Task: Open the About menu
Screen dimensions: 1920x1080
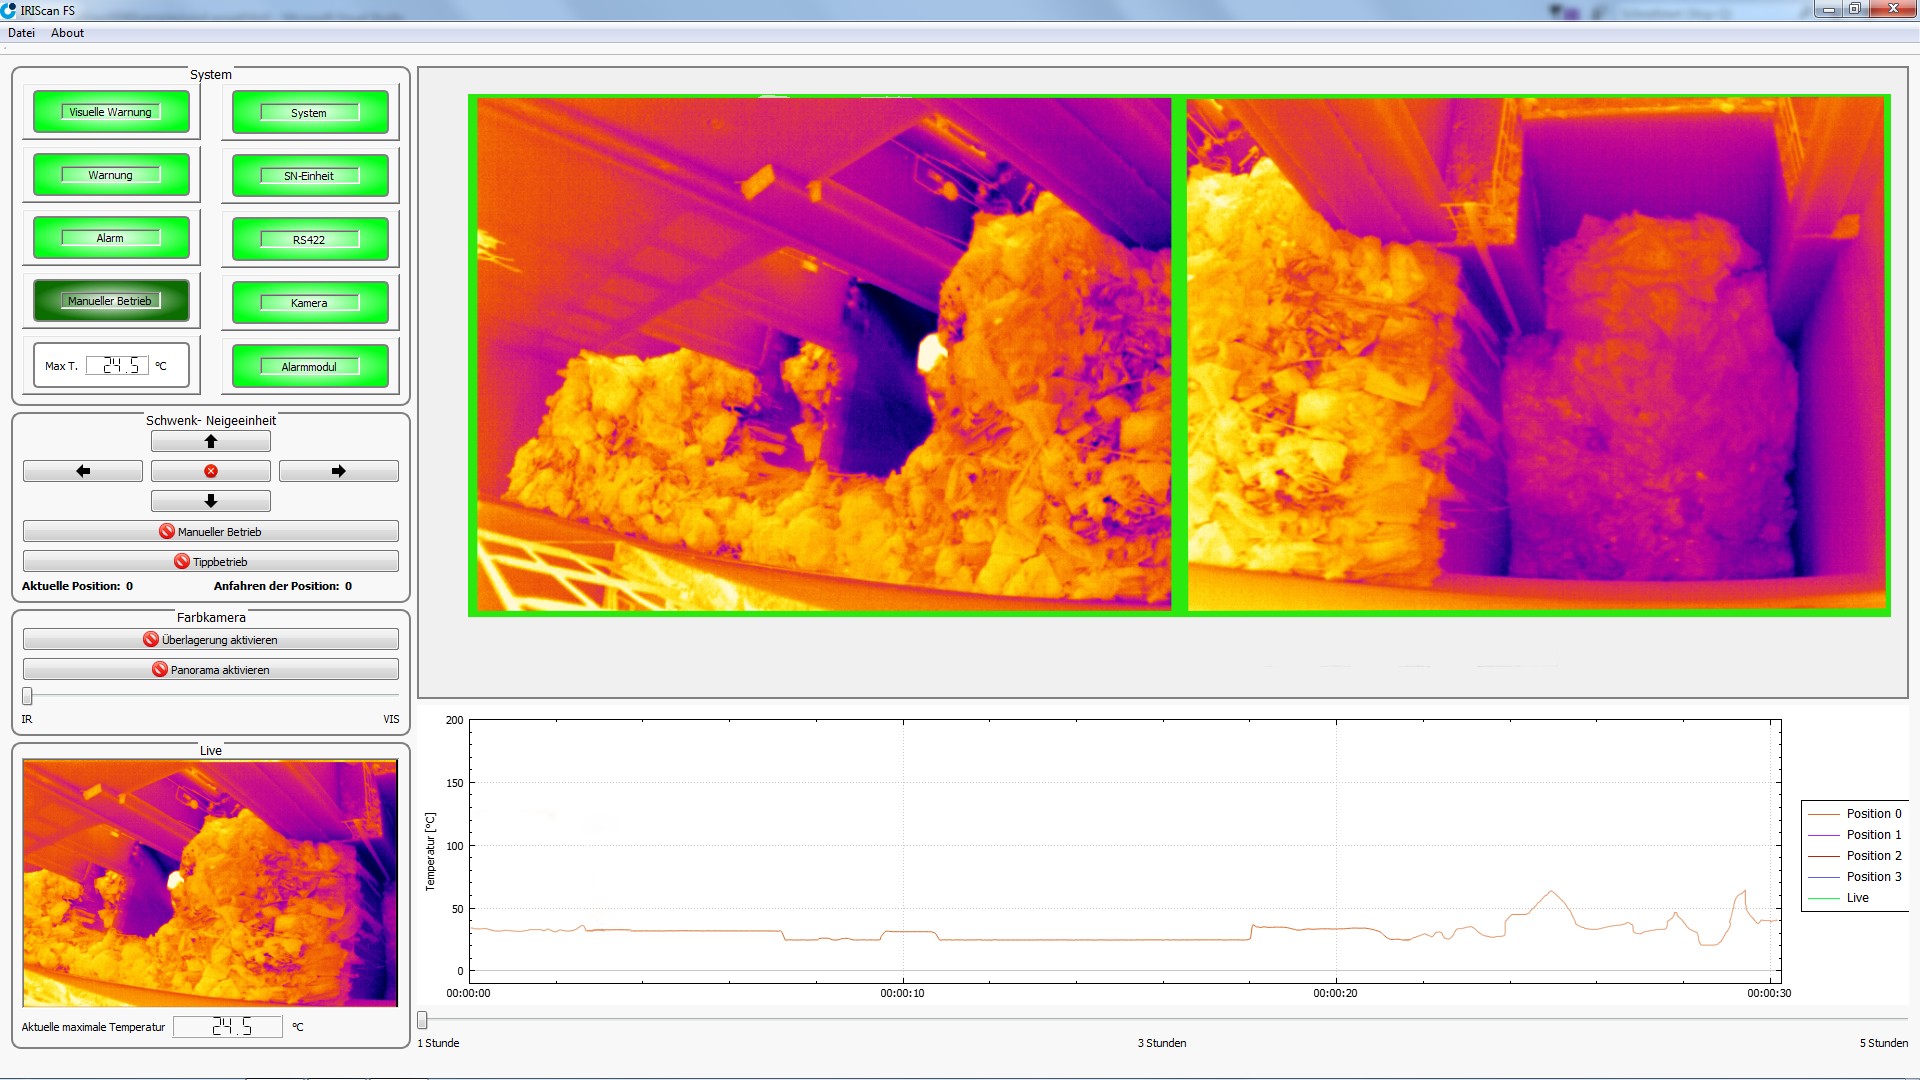Action: click(x=67, y=33)
